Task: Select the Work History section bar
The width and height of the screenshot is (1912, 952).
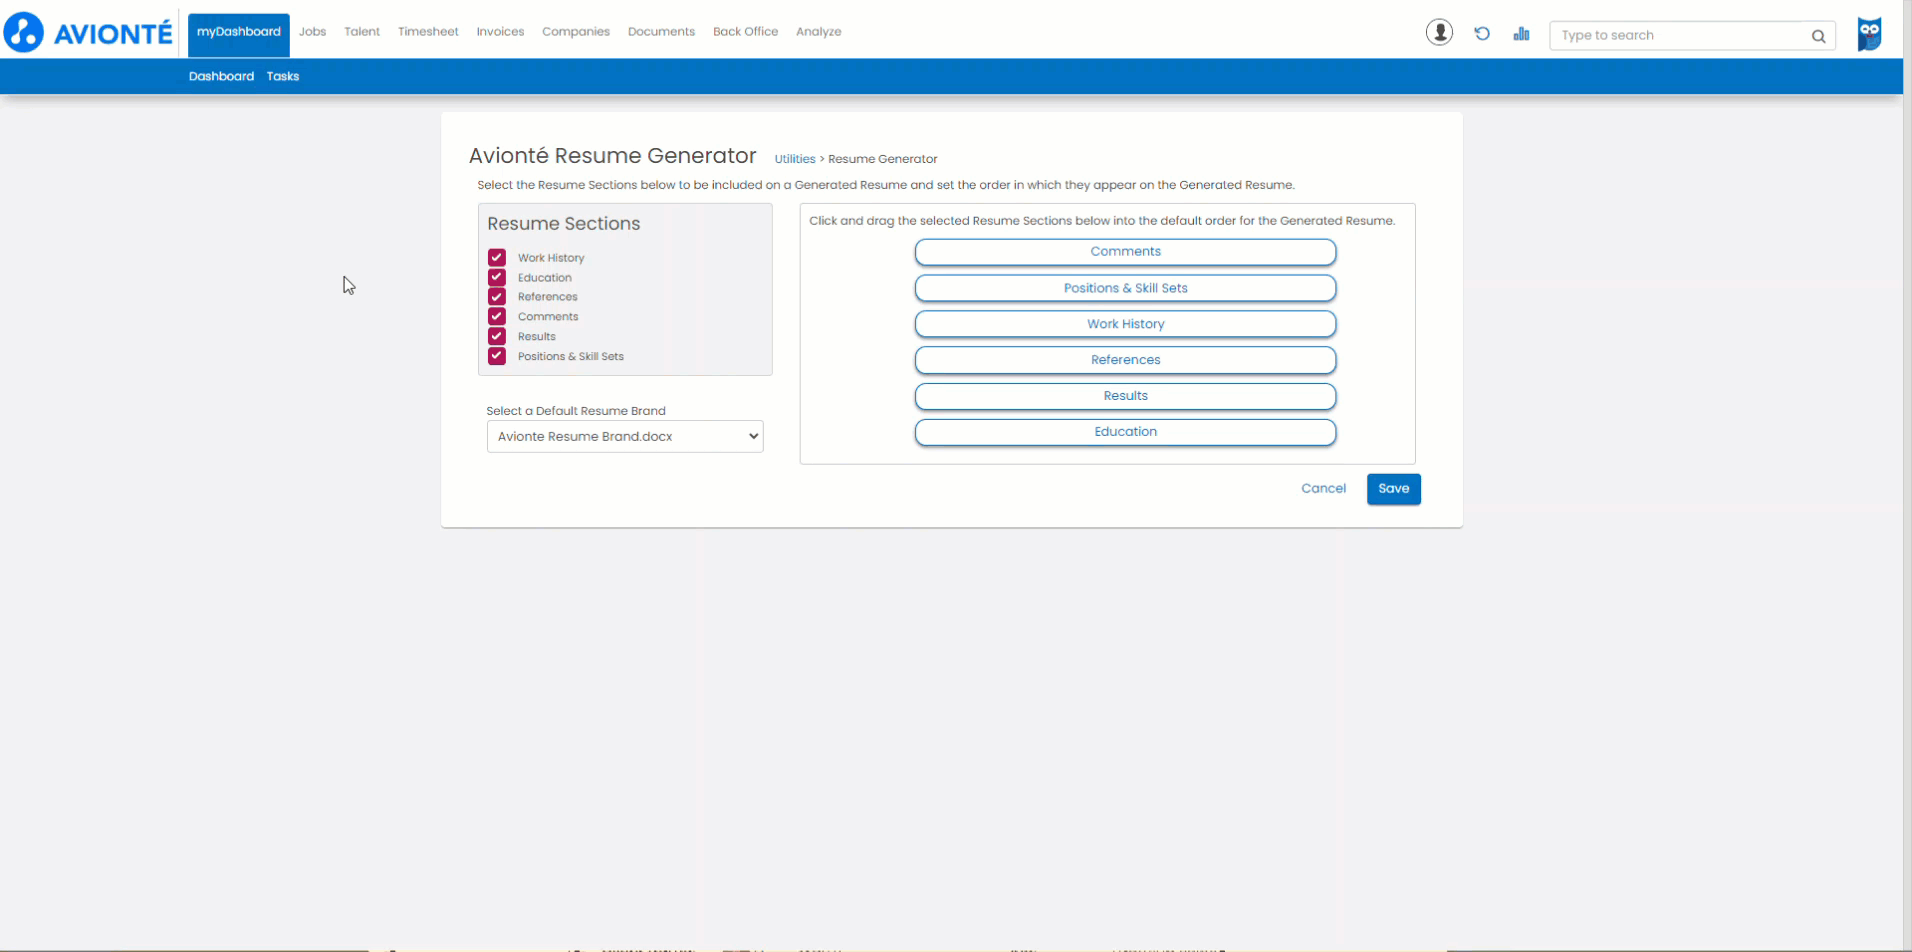Action: 1125,324
